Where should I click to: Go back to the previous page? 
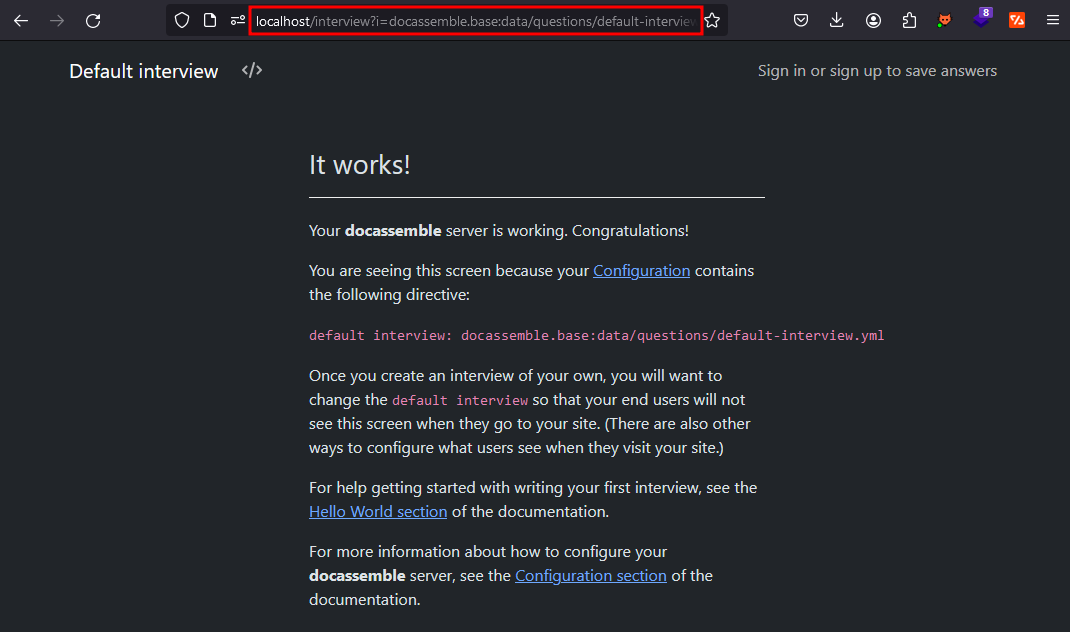[21, 21]
